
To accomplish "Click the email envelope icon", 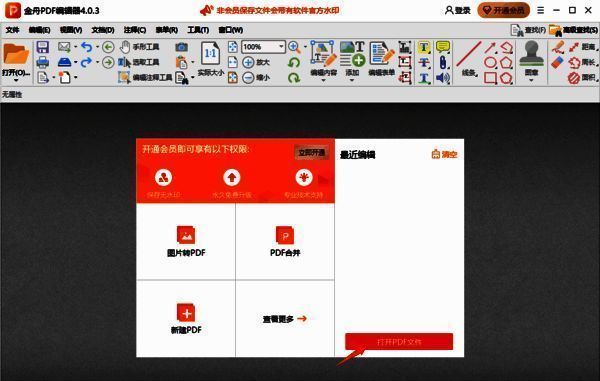I will click(64, 47).
